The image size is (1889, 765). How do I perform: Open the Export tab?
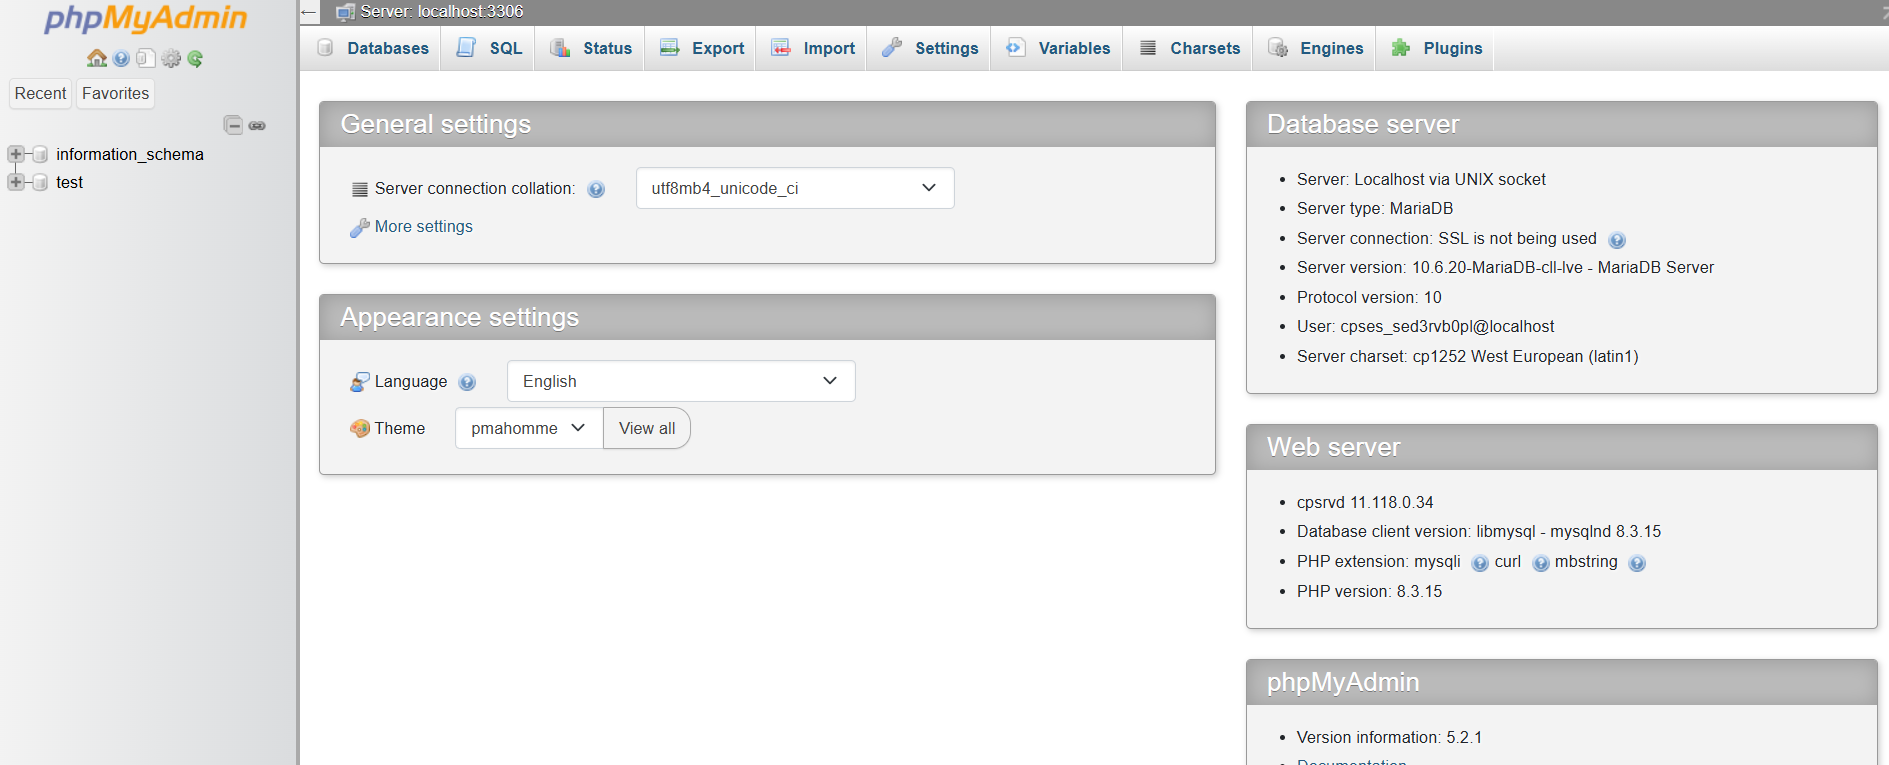click(x=702, y=48)
